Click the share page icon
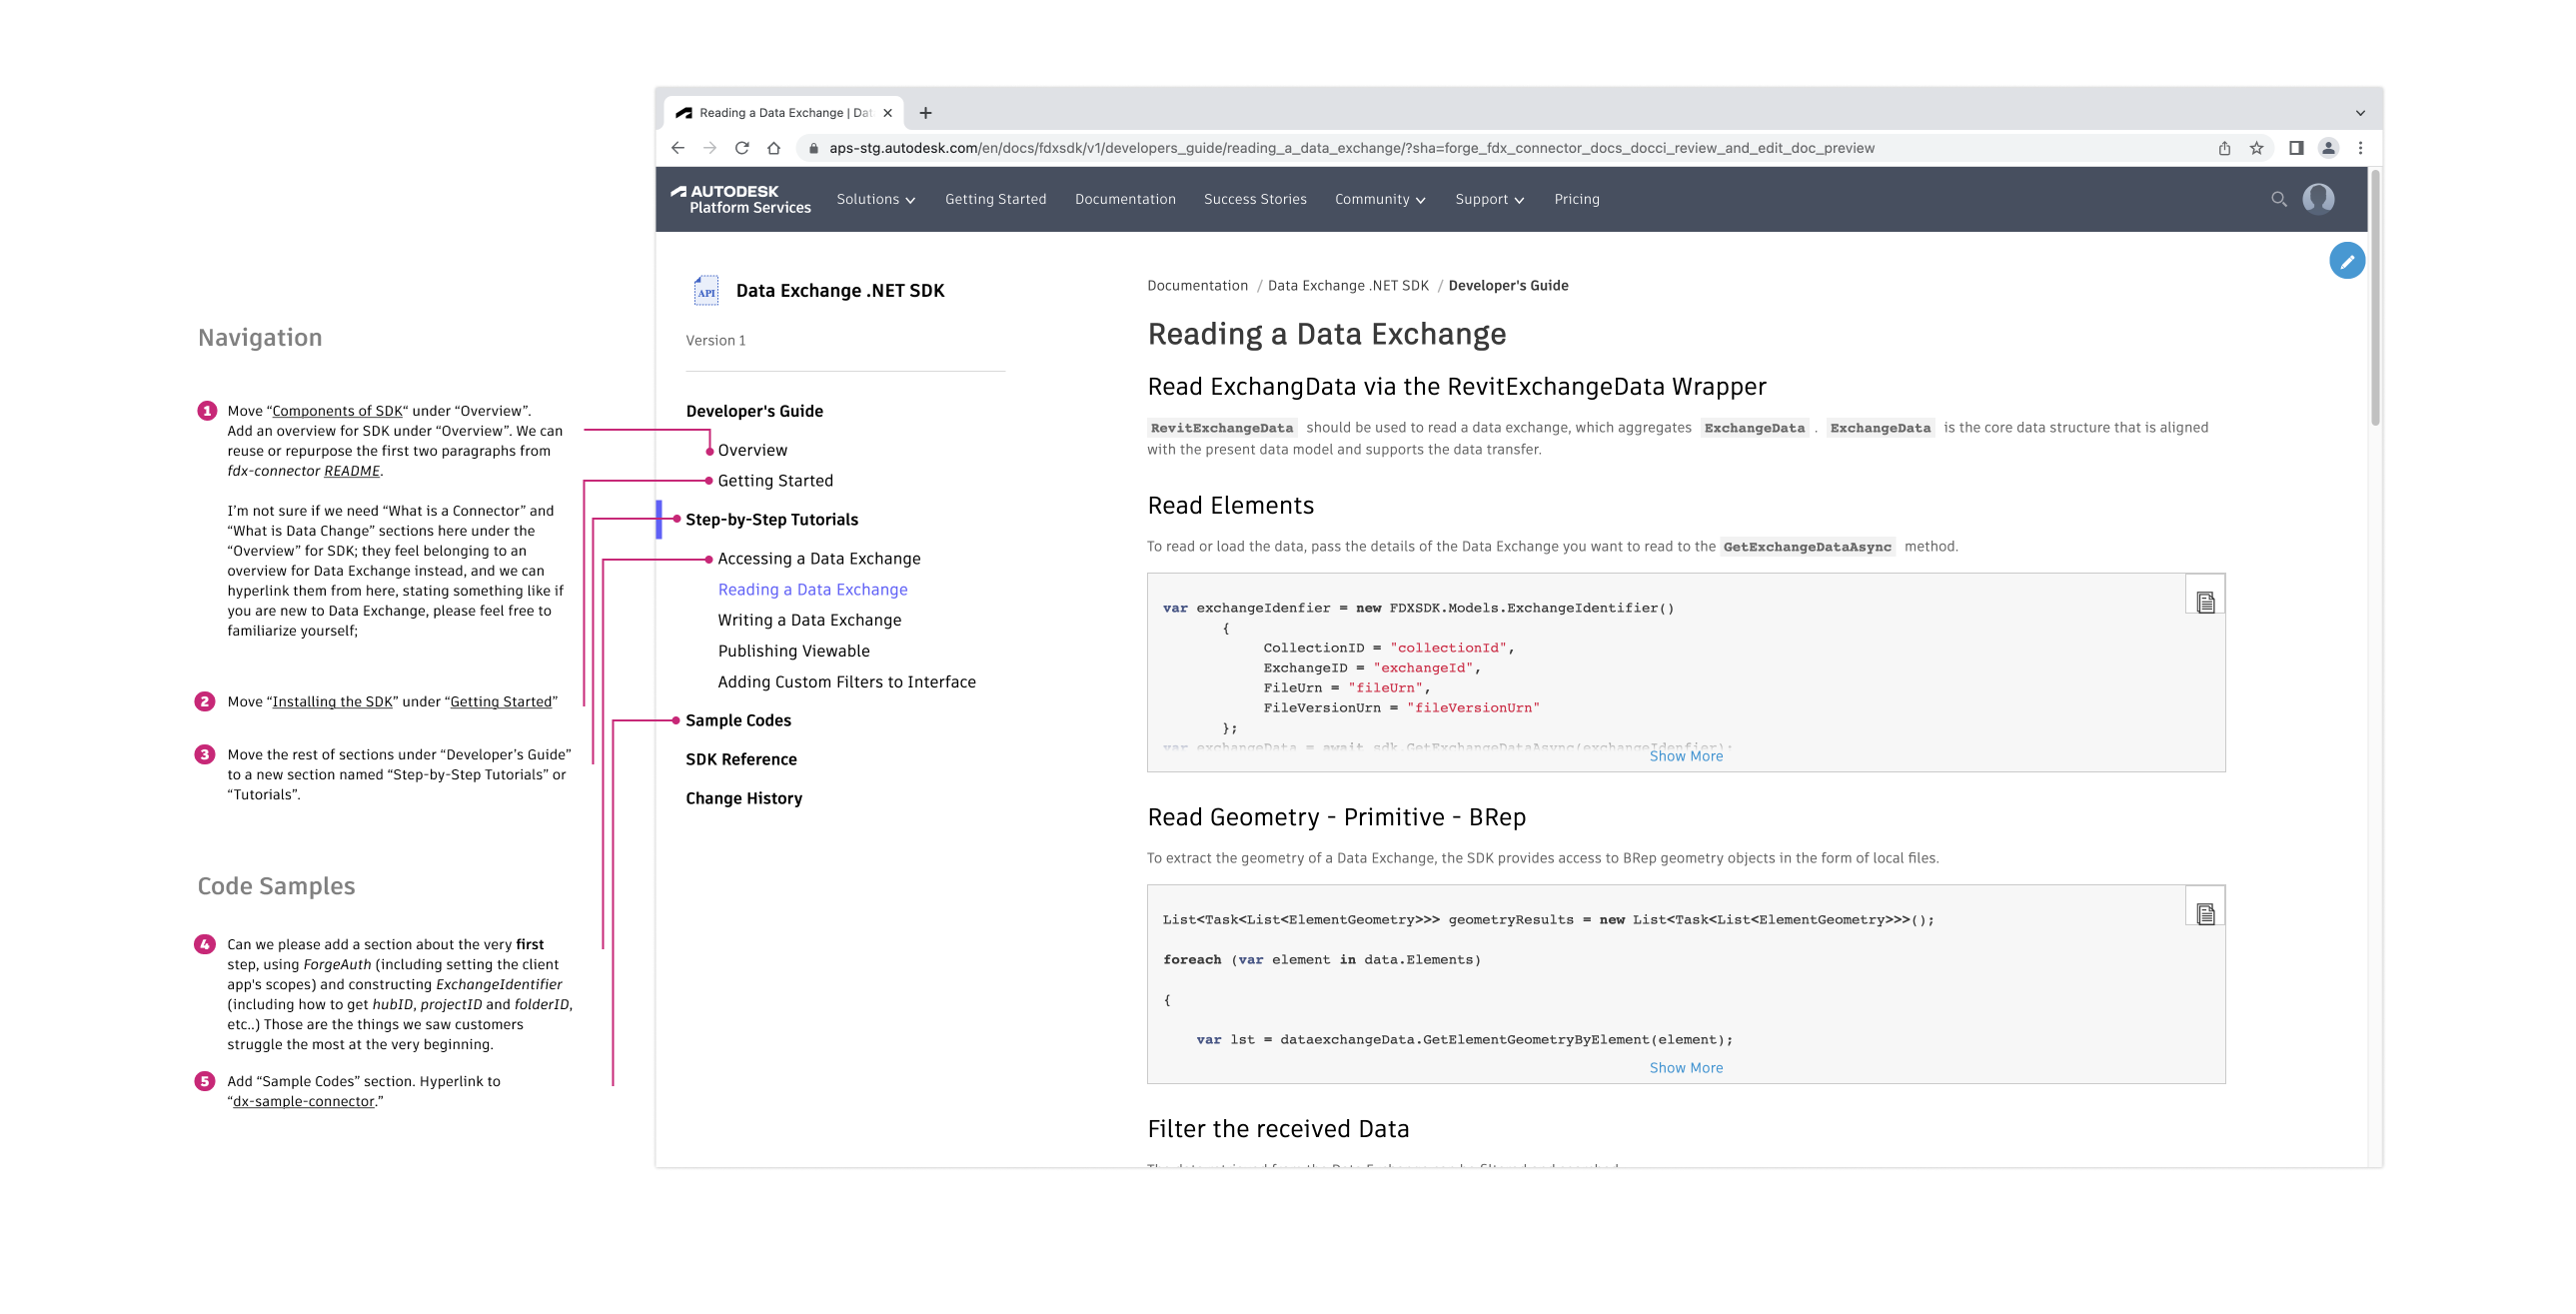 (x=2224, y=148)
